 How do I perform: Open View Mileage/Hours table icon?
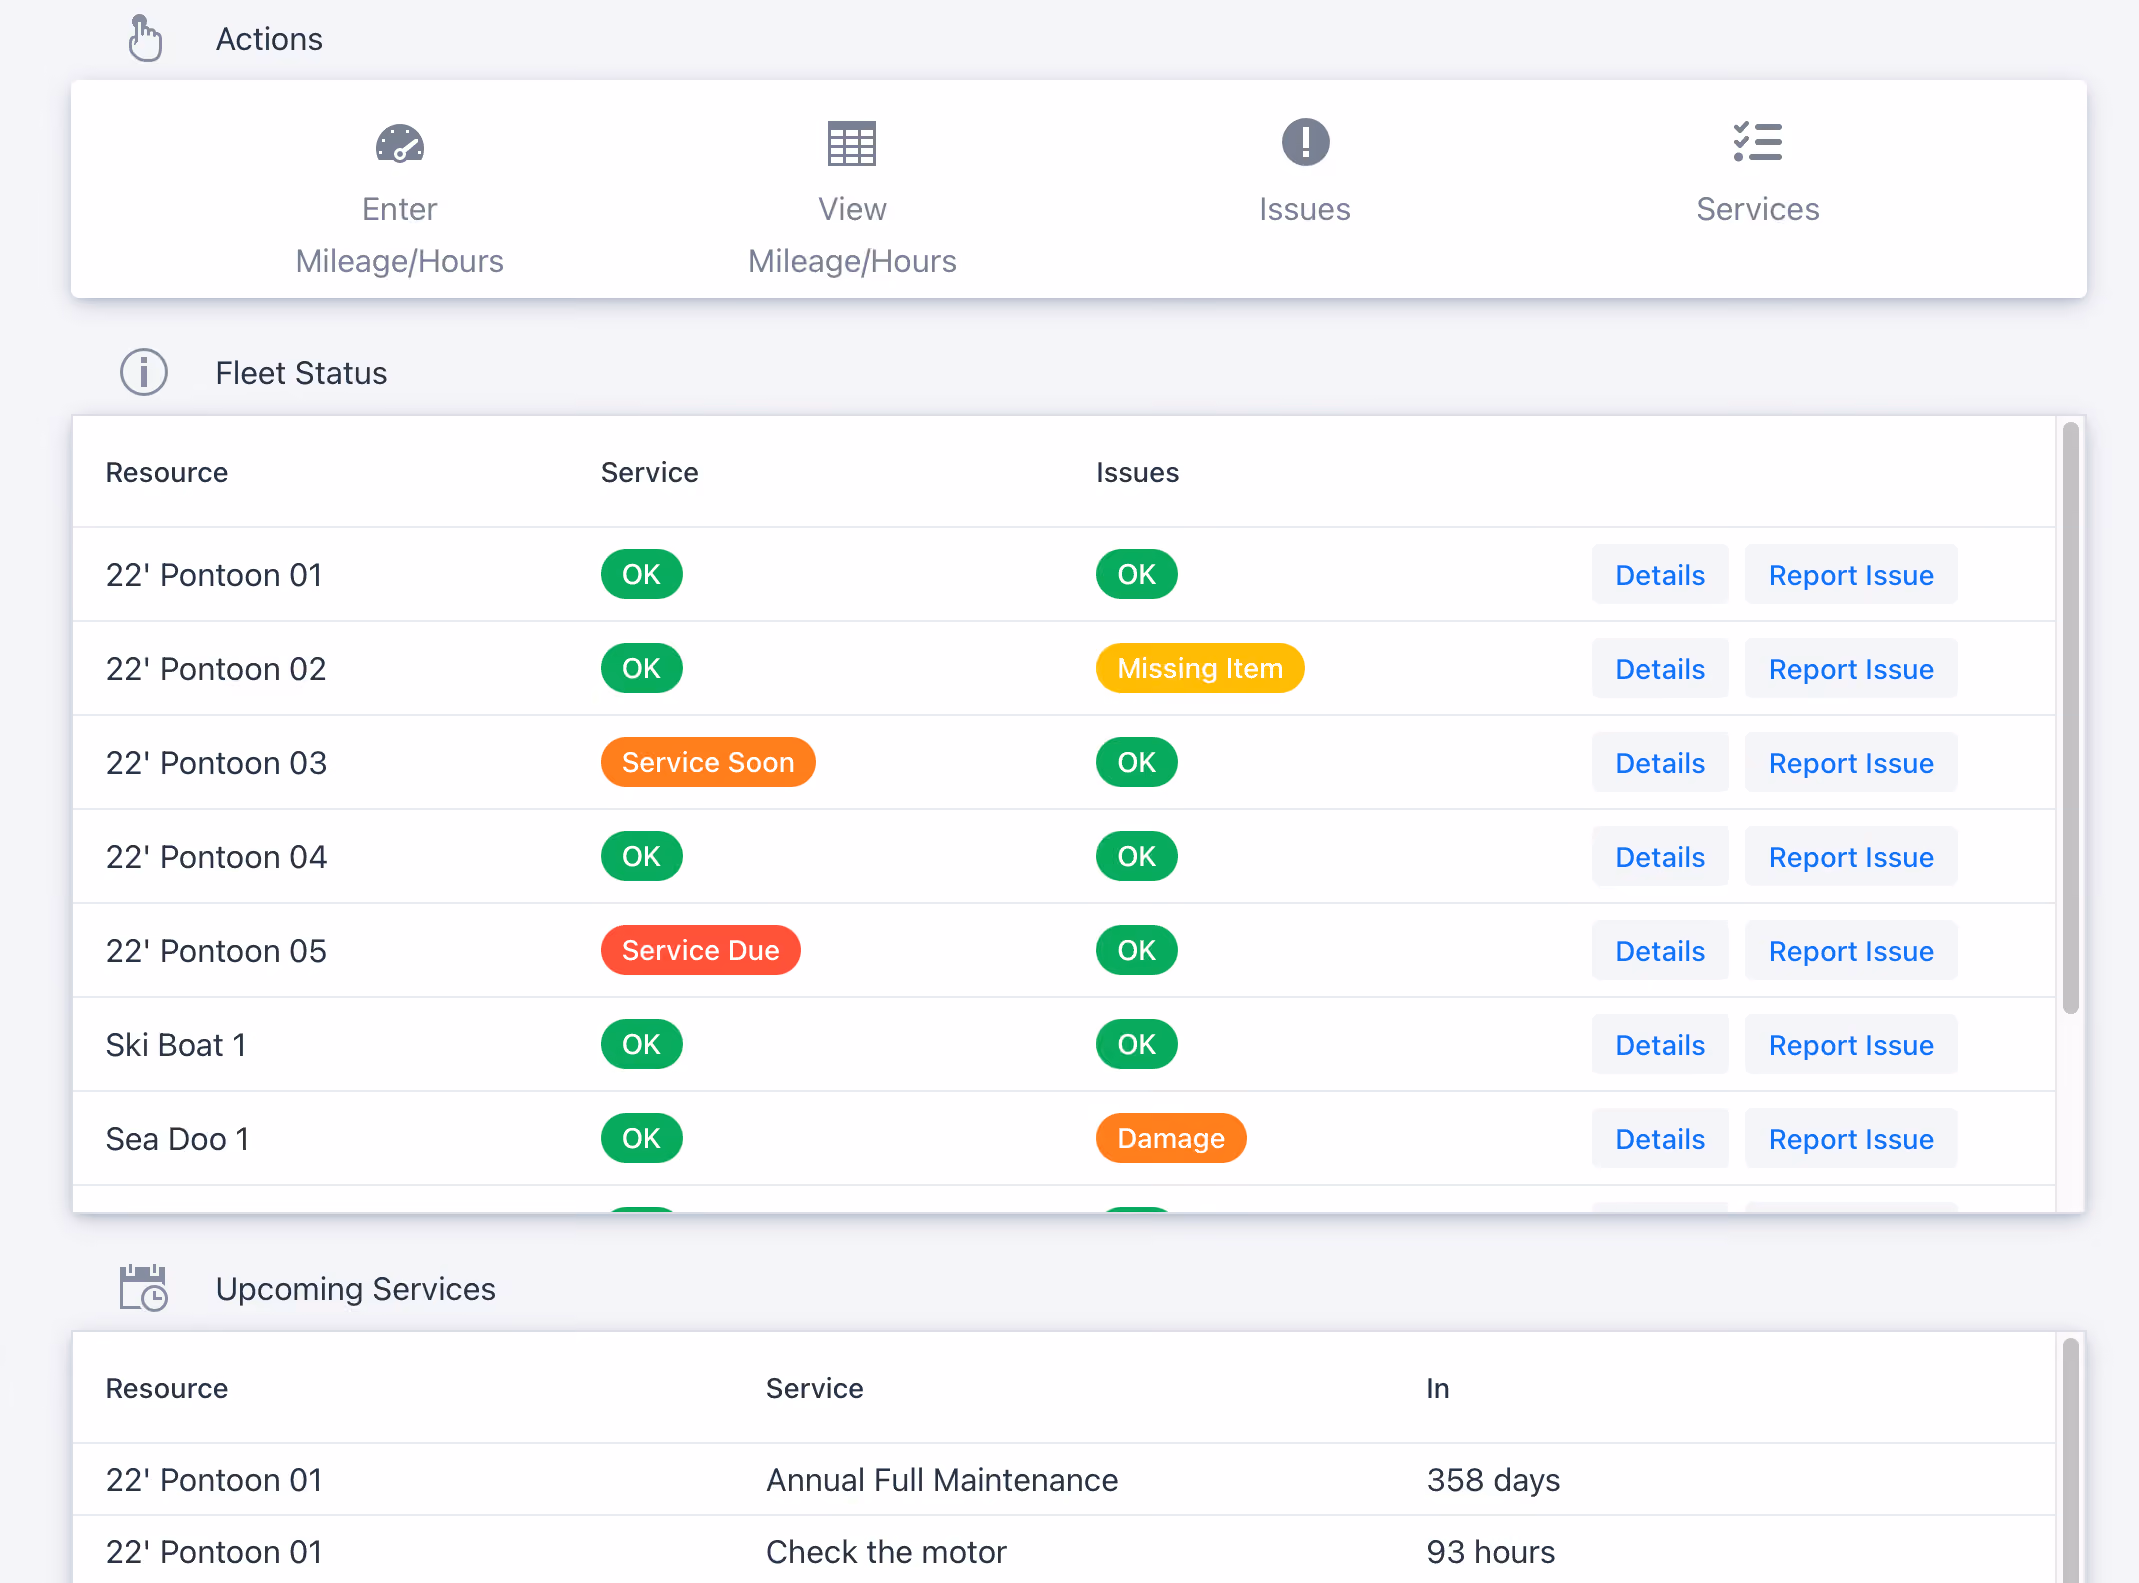tap(852, 143)
